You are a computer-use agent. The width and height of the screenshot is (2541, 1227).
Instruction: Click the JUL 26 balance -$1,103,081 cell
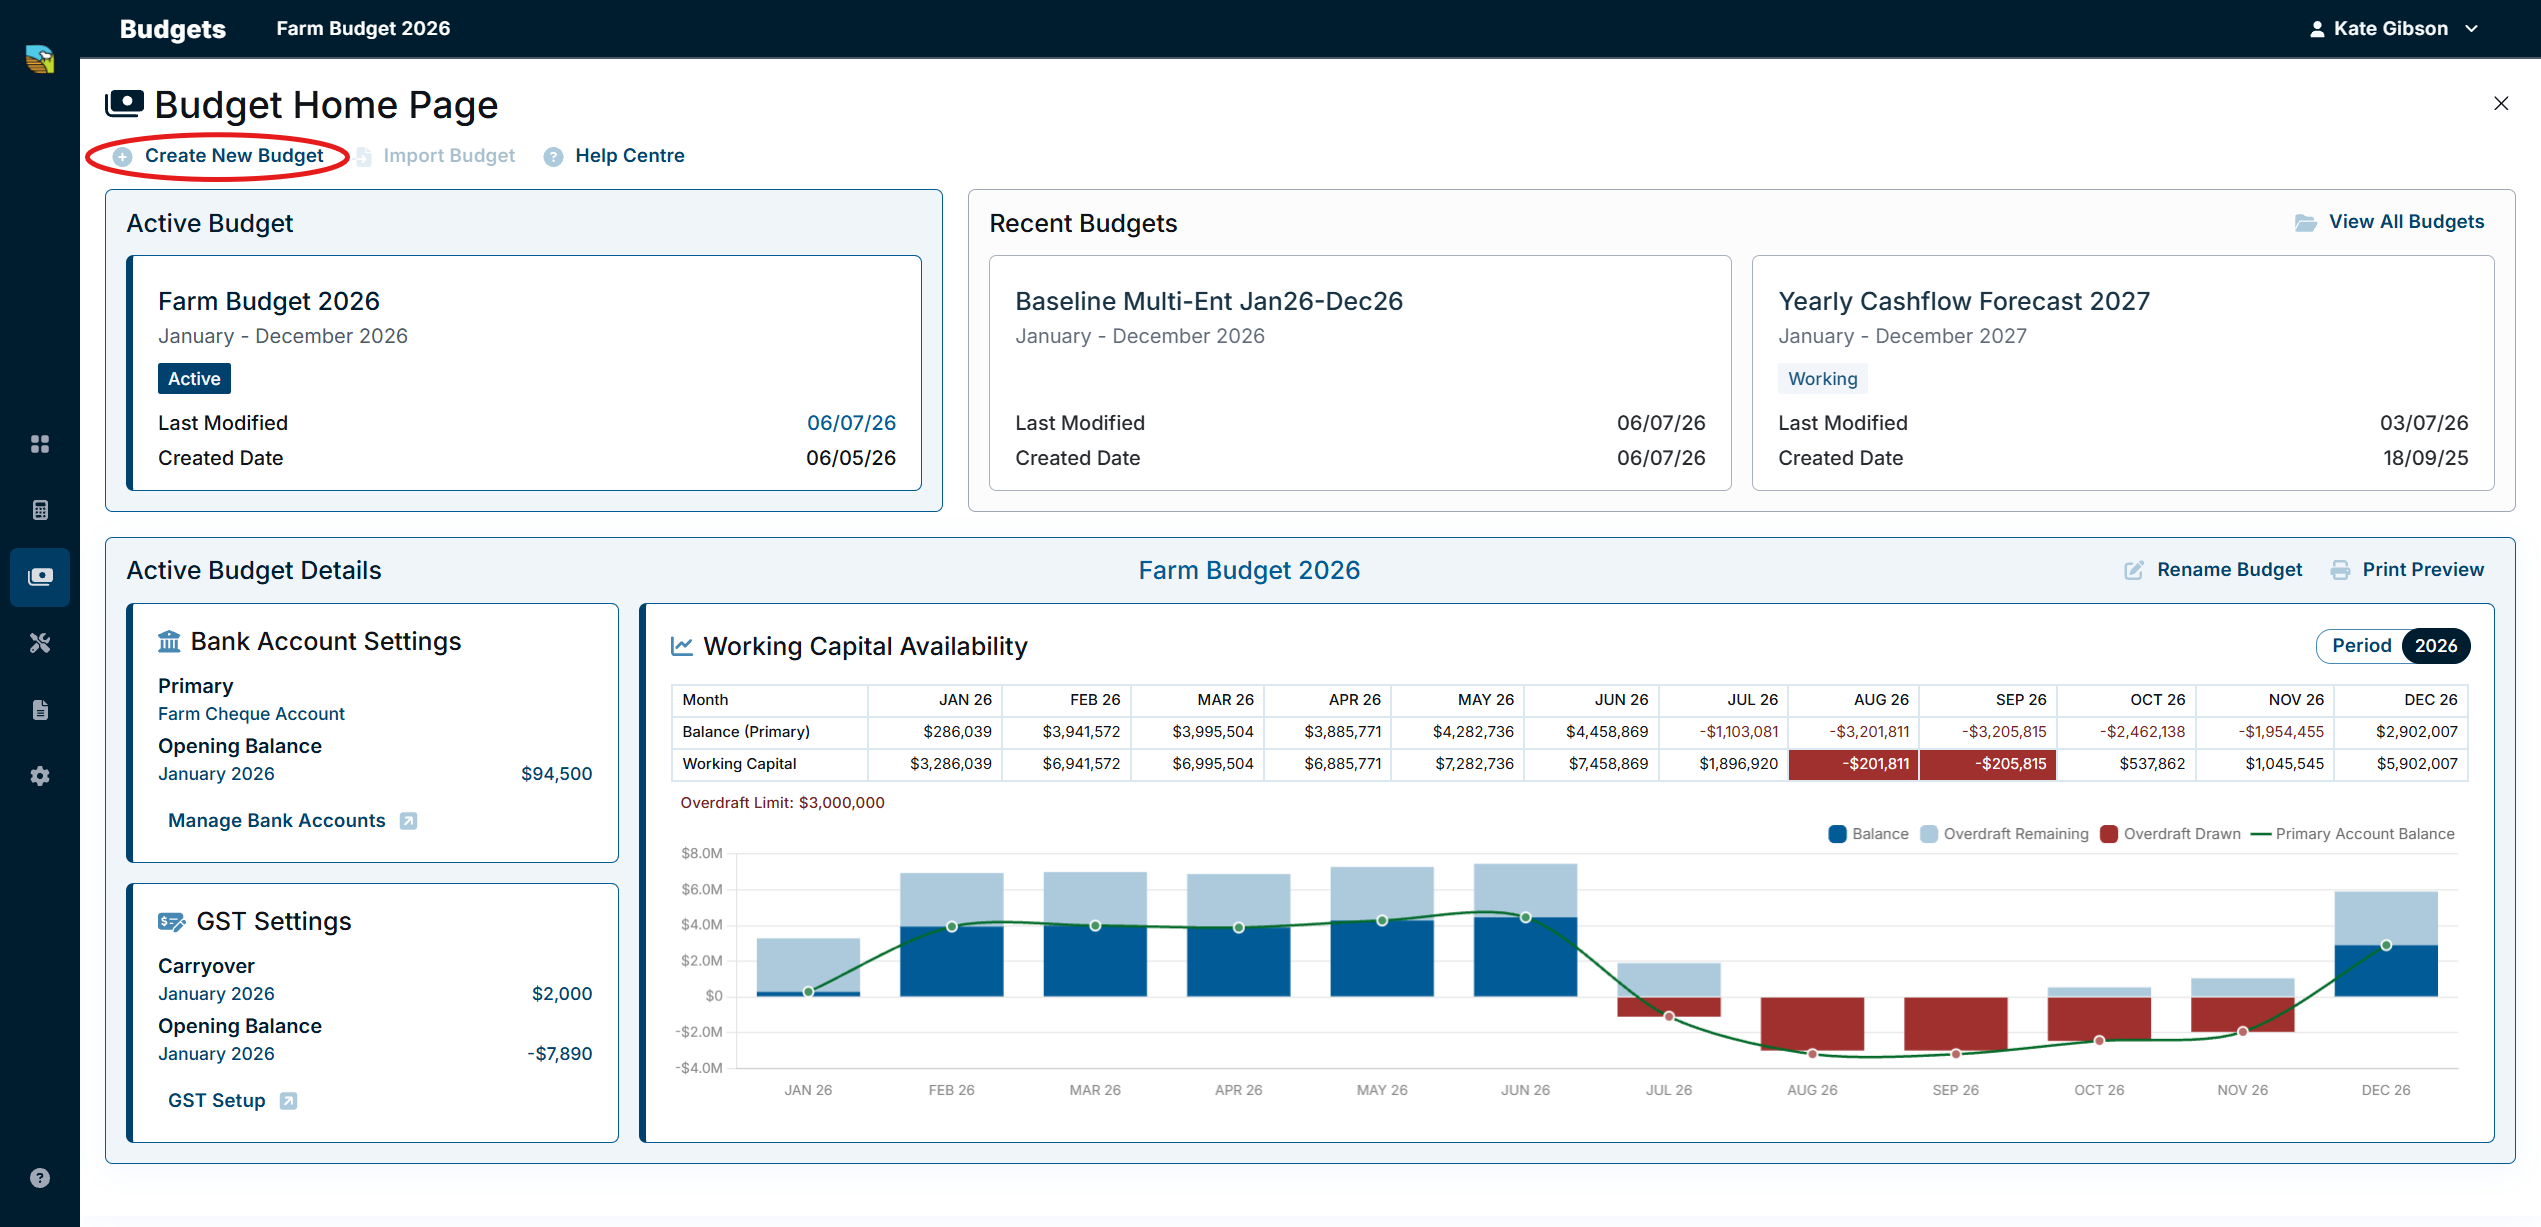pyautogui.click(x=1723, y=732)
